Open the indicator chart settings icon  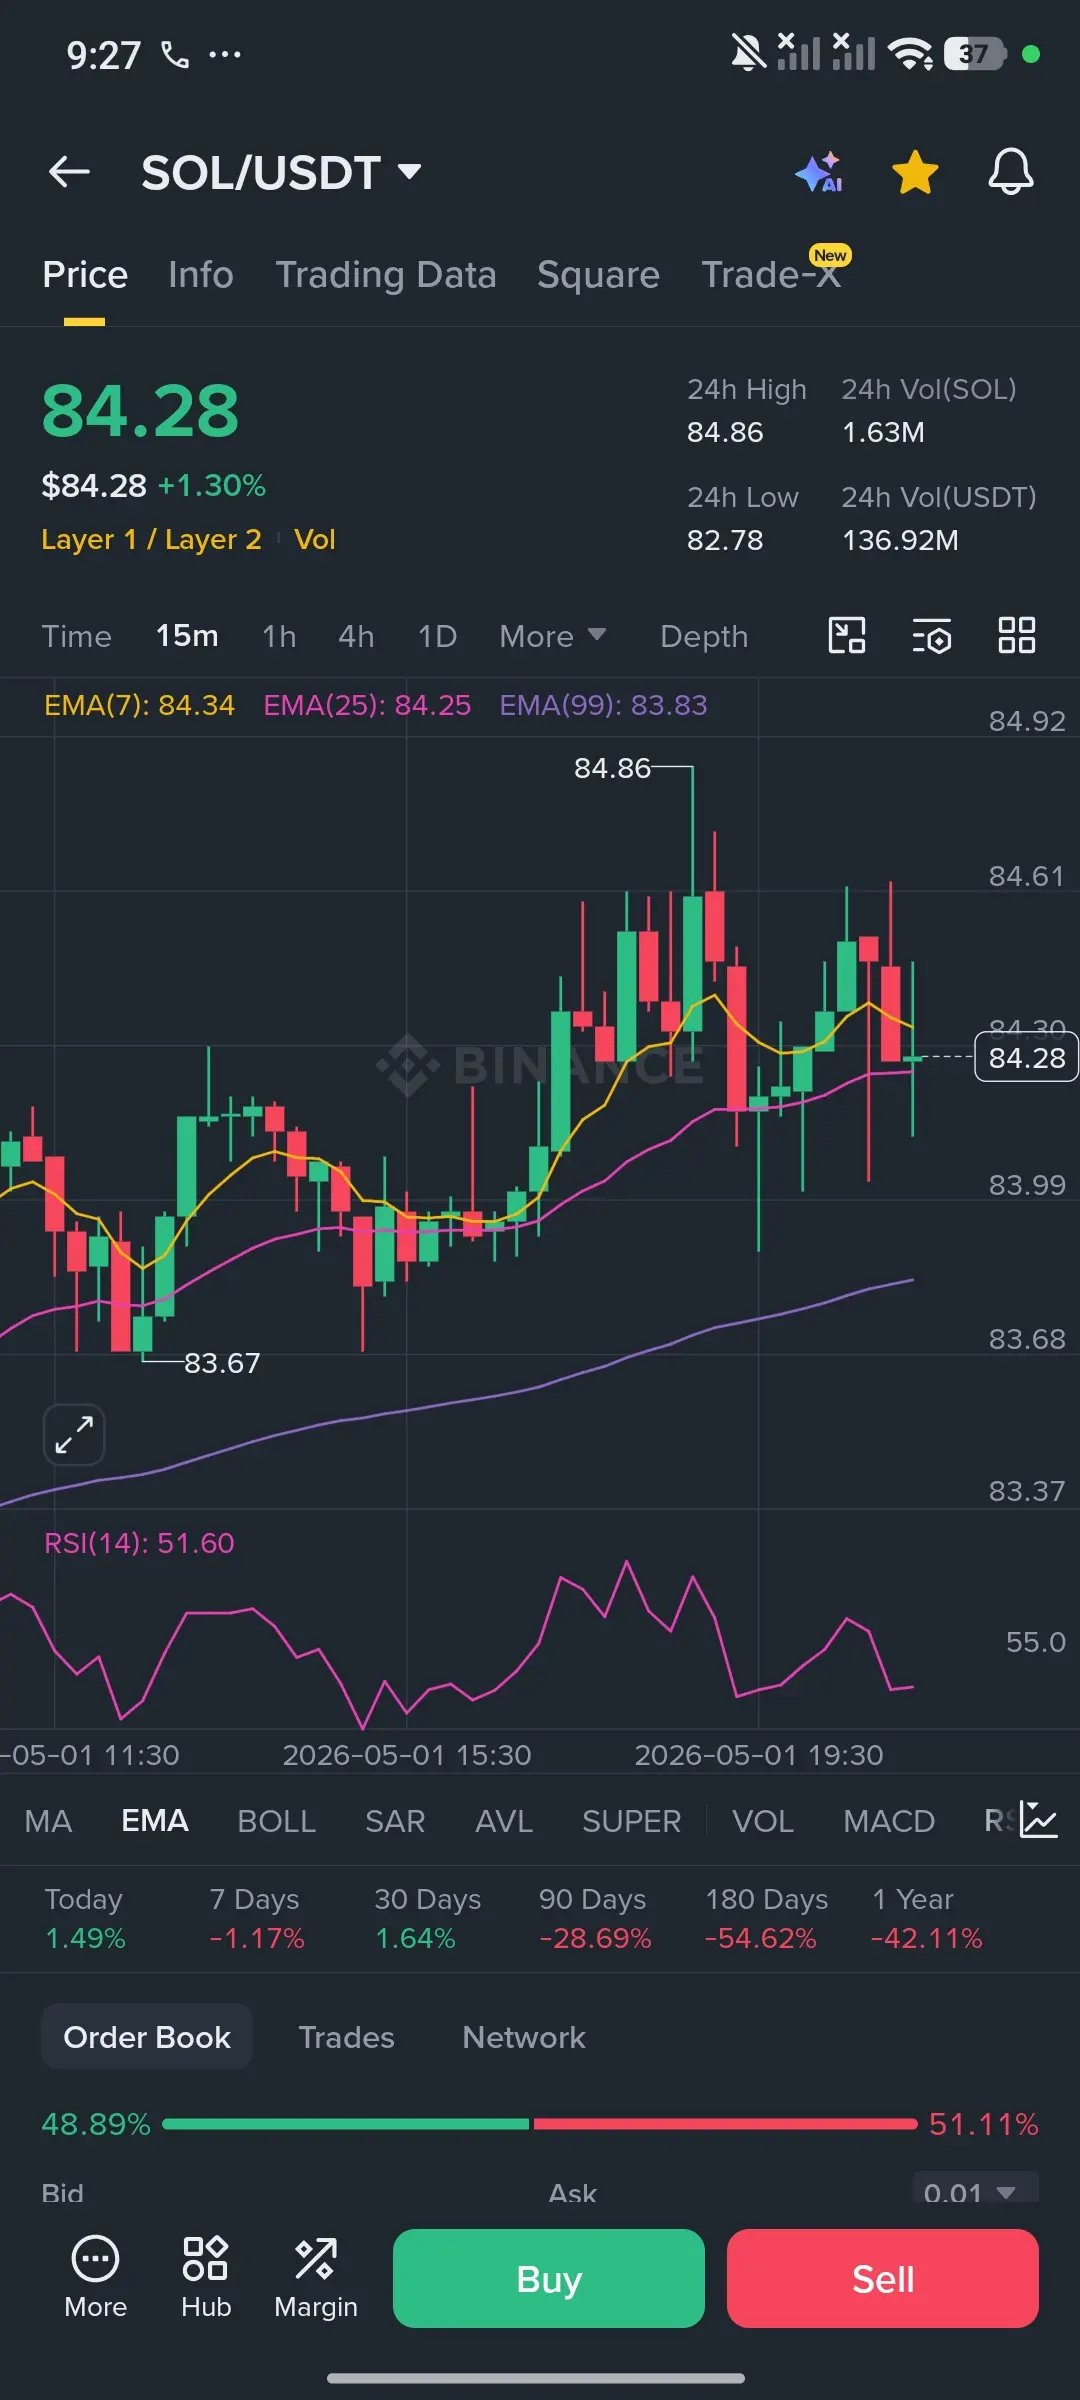tap(1038, 1819)
